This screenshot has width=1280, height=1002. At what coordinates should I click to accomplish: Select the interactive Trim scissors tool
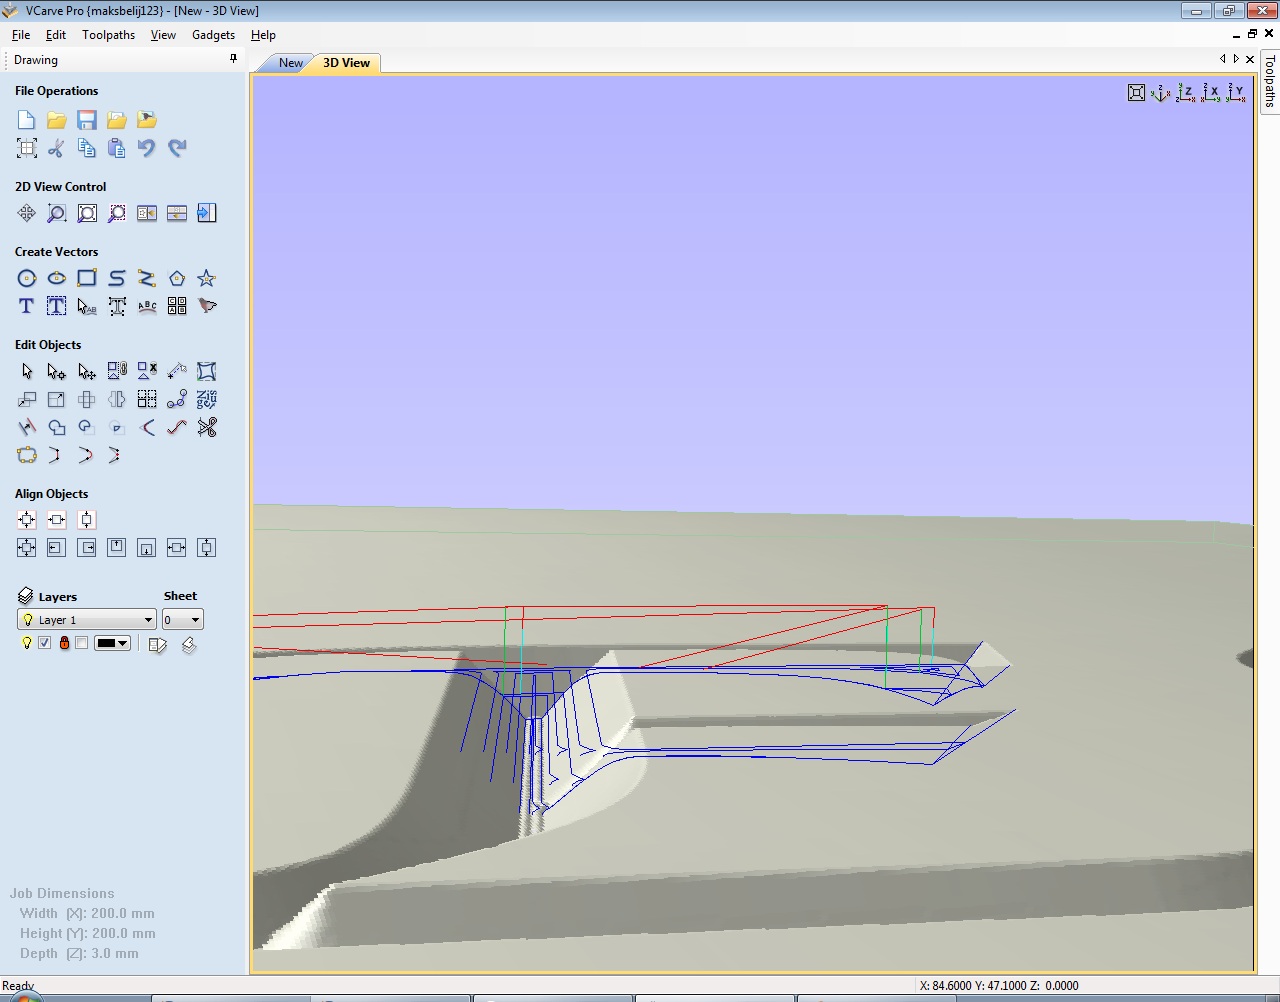point(207,427)
